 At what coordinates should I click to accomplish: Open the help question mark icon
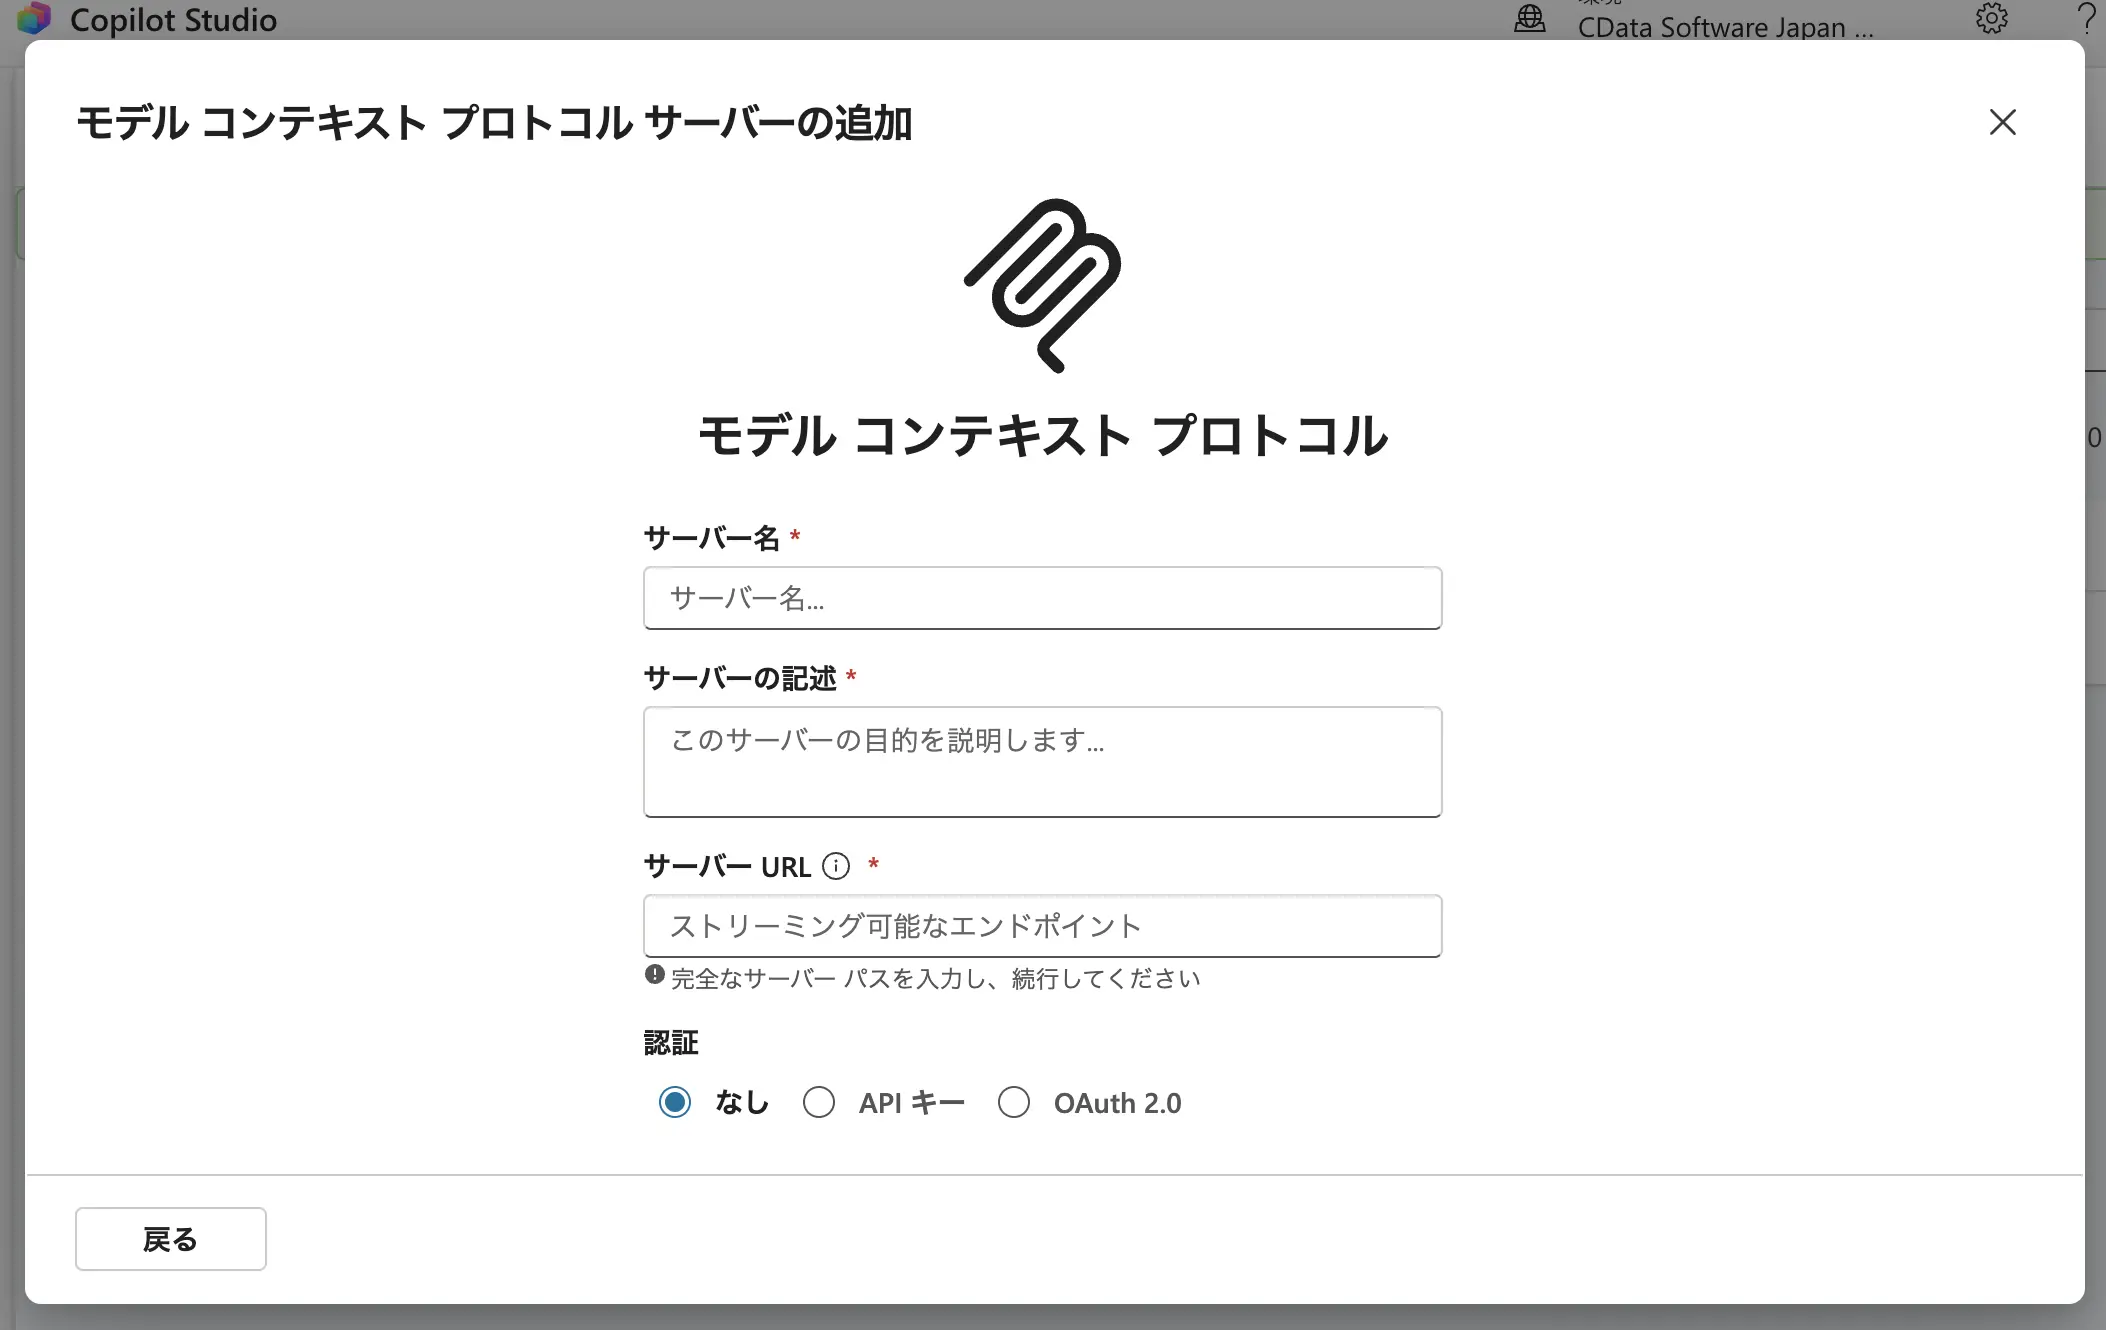pos(2085,19)
